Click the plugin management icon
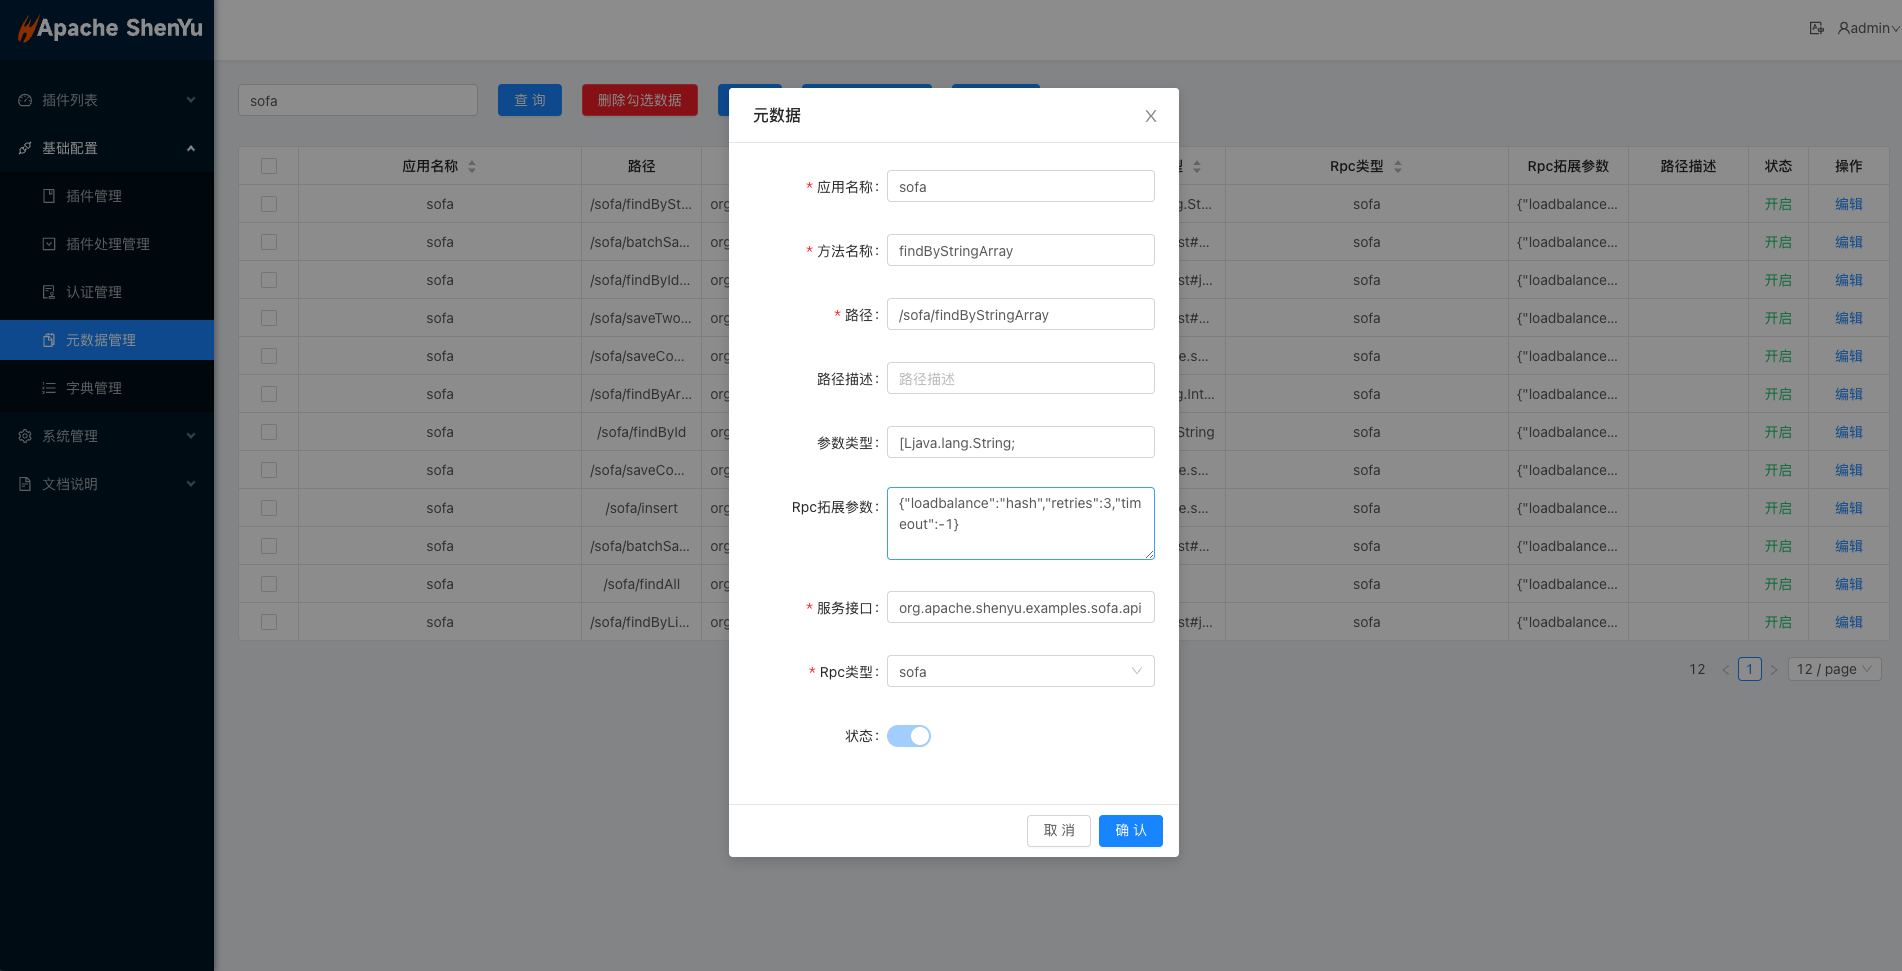1902x971 pixels. (49, 196)
